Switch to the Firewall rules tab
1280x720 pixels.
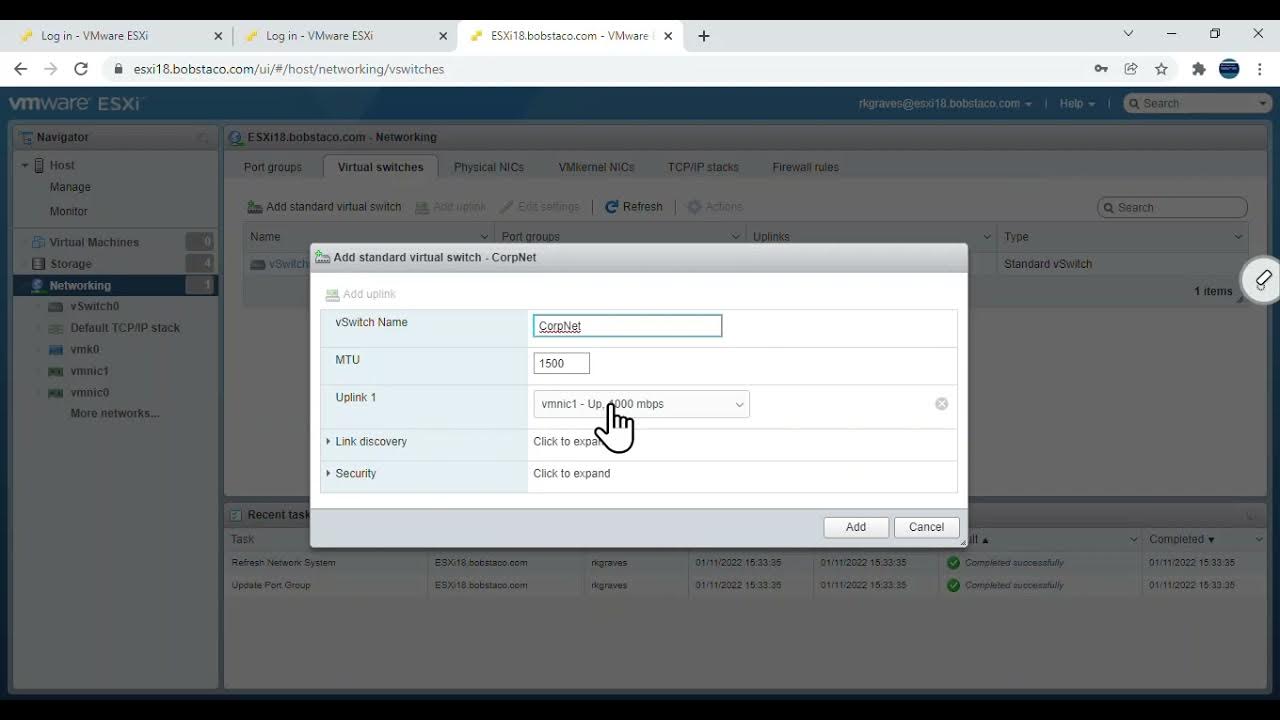click(x=806, y=167)
